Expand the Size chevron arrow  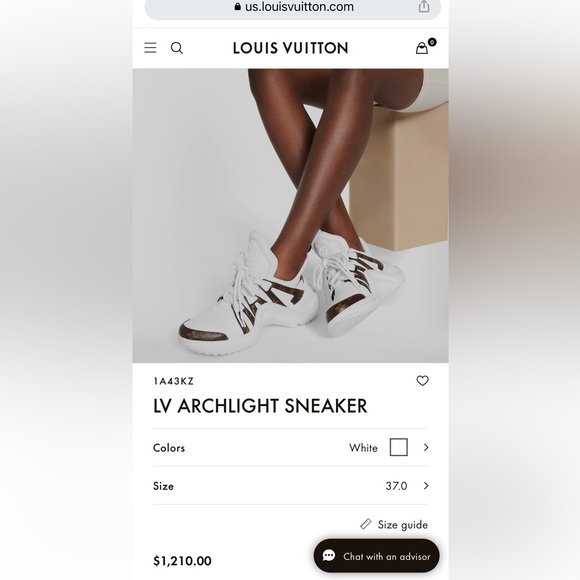[x=426, y=485]
